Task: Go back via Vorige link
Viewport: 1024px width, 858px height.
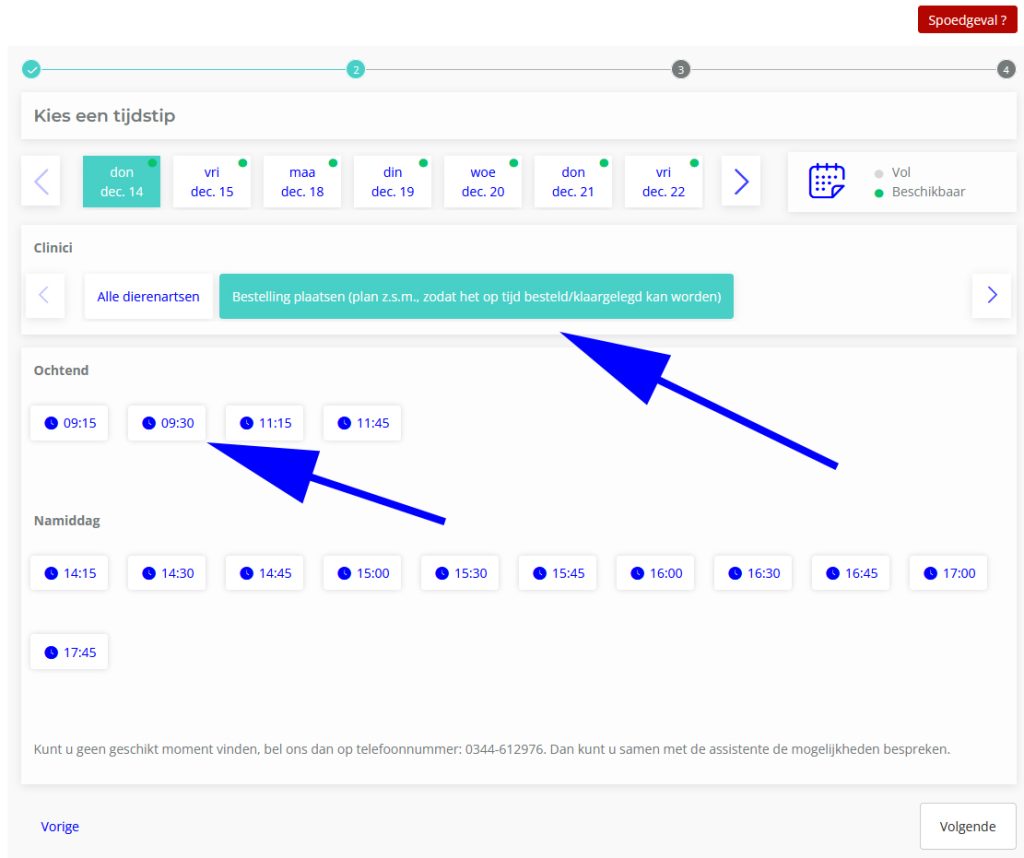Action: tap(60, 826)
